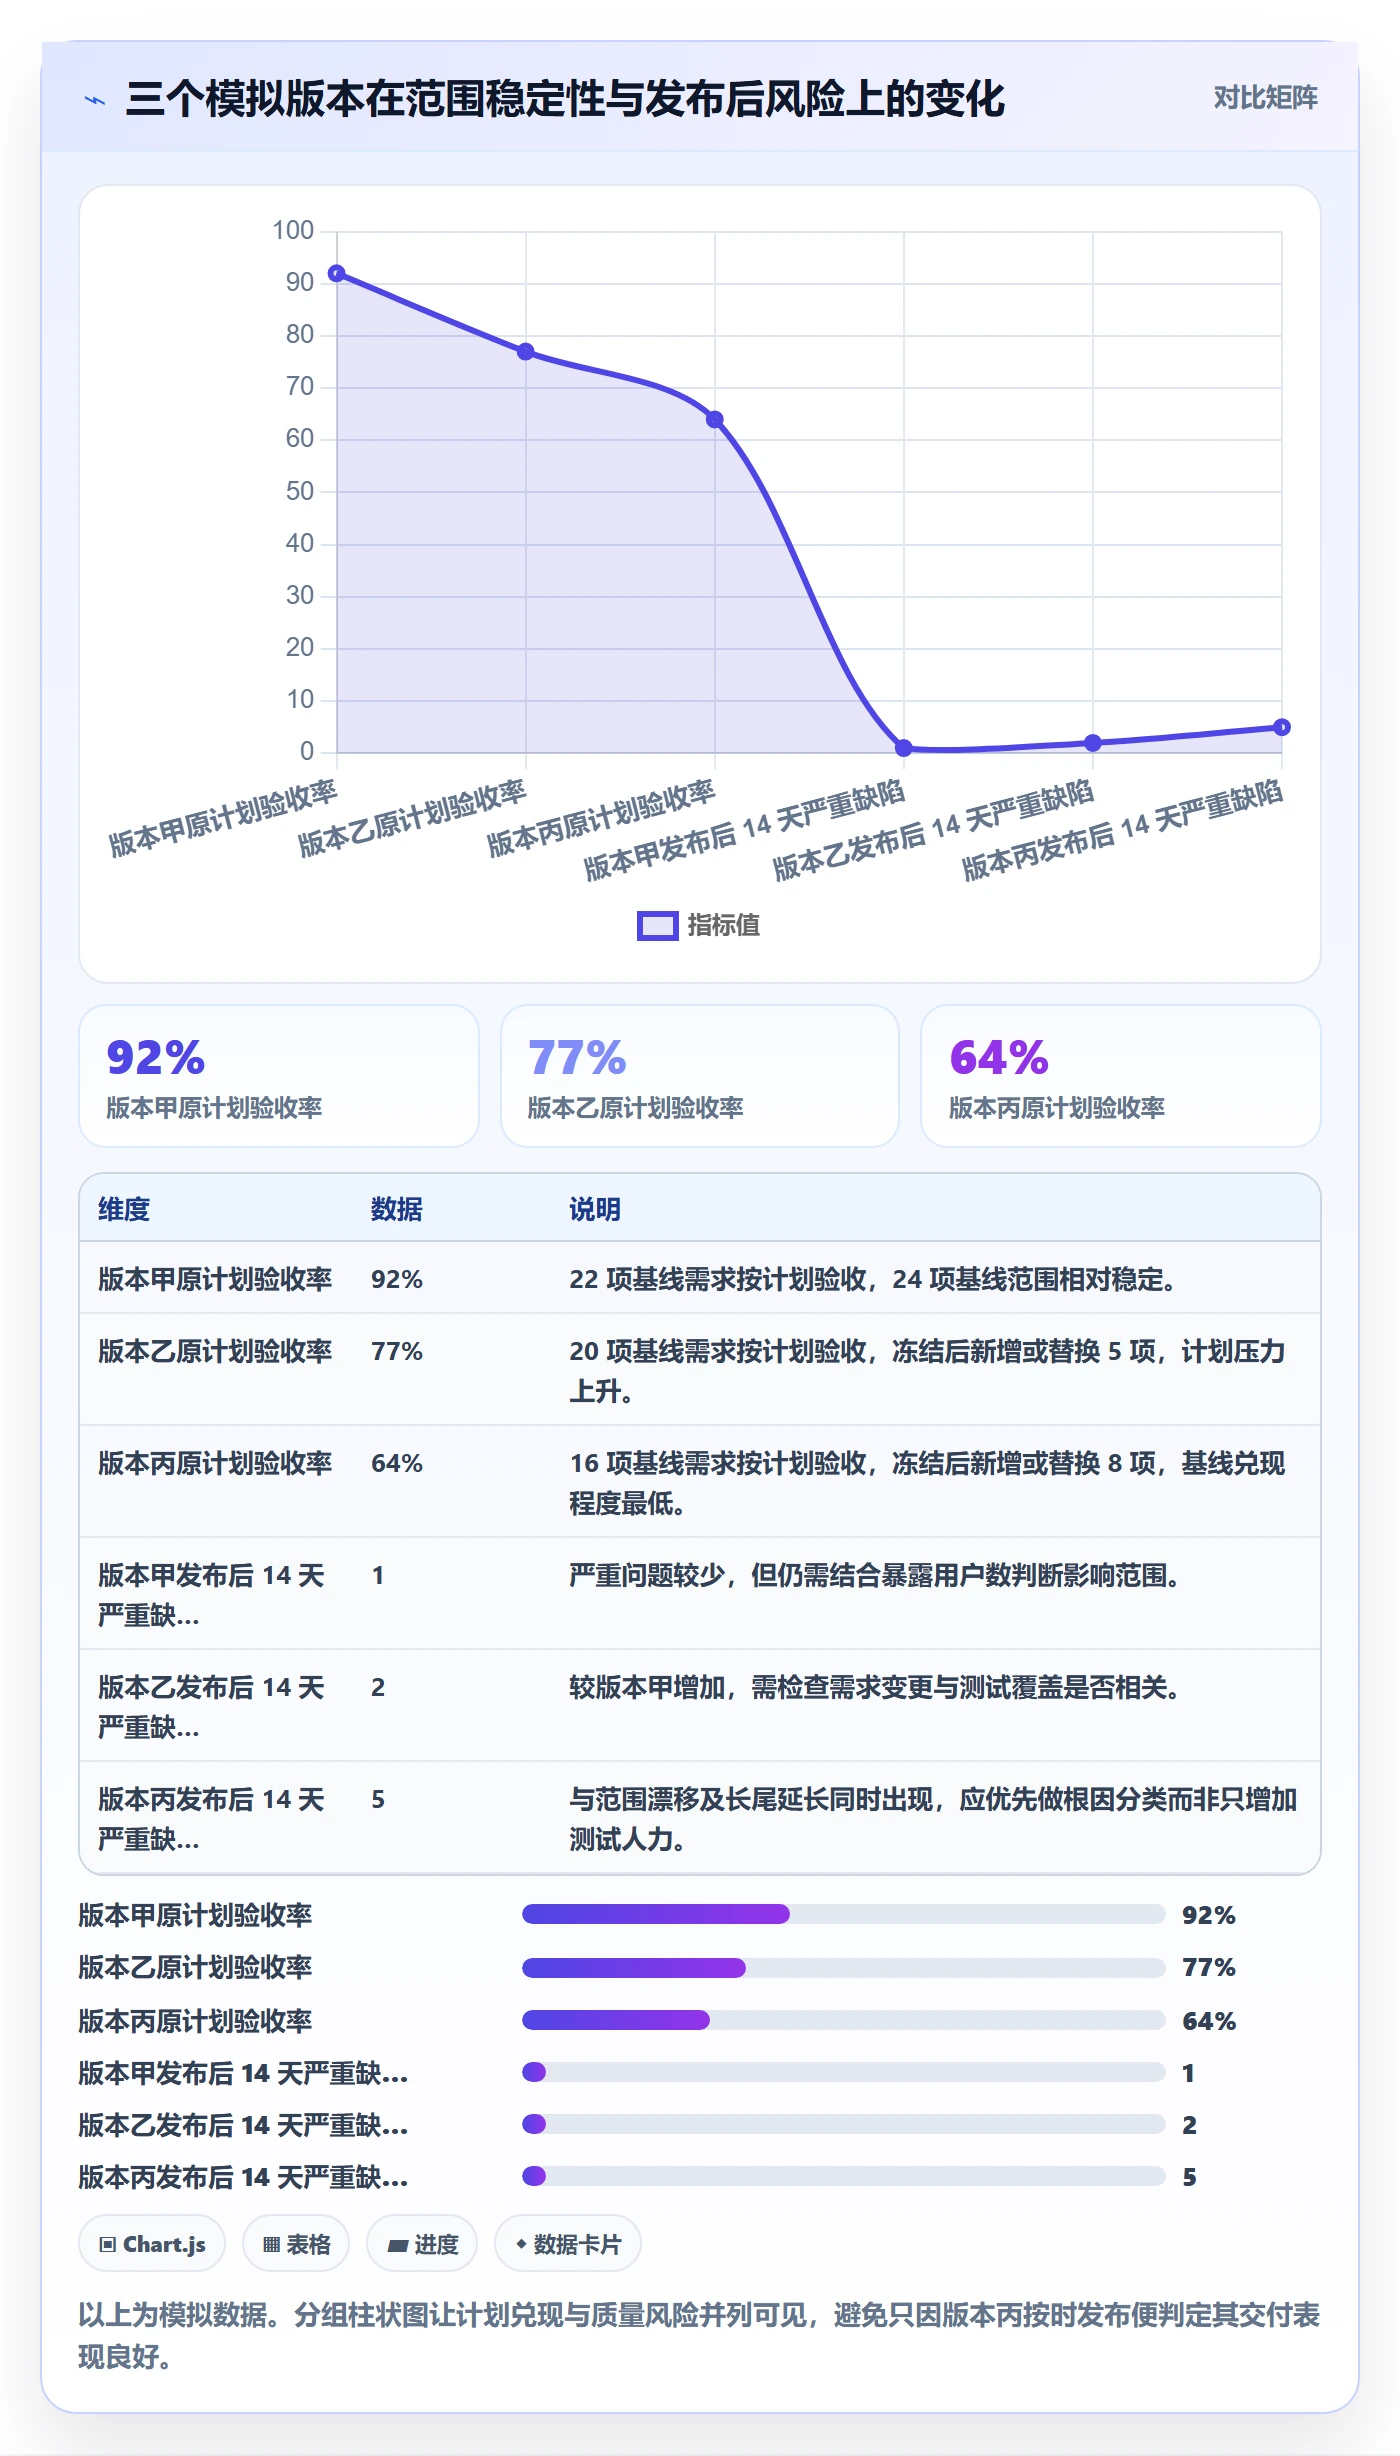The width and height of the screenshot is (1400, 2456).
Task: Click the 92% progress bar for 版本甲
Action: click(843, 1914)
